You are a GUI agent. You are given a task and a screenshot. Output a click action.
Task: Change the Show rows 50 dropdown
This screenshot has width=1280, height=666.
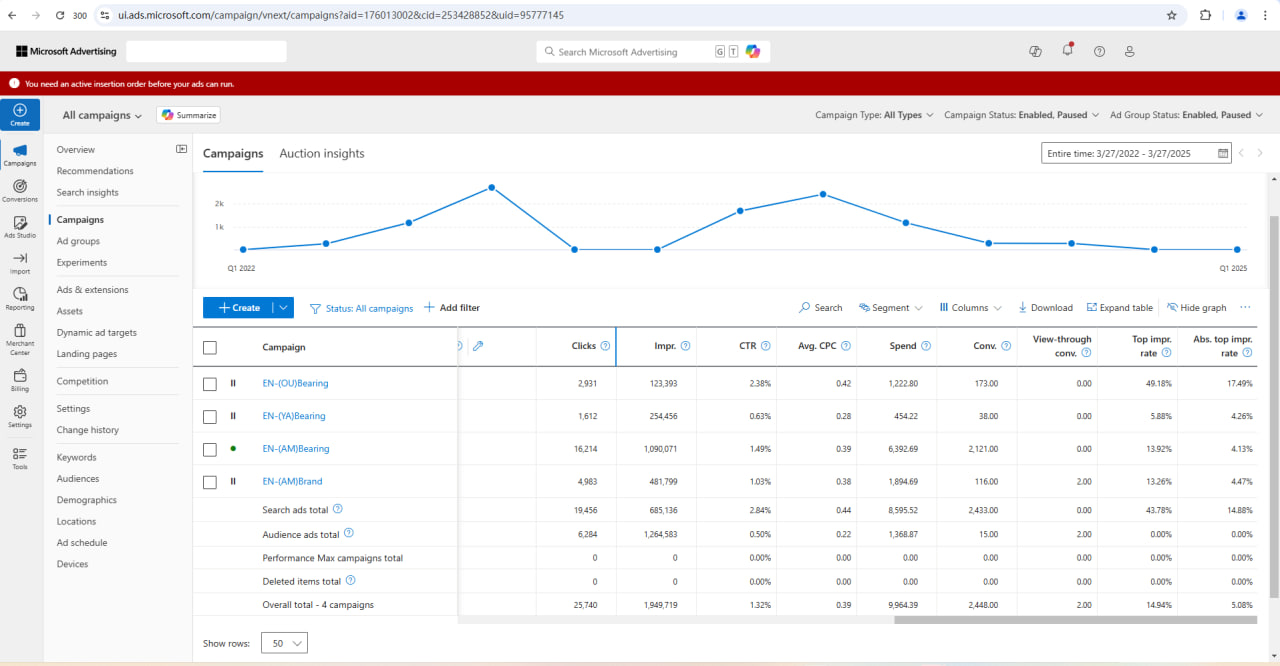coord(284,643)
